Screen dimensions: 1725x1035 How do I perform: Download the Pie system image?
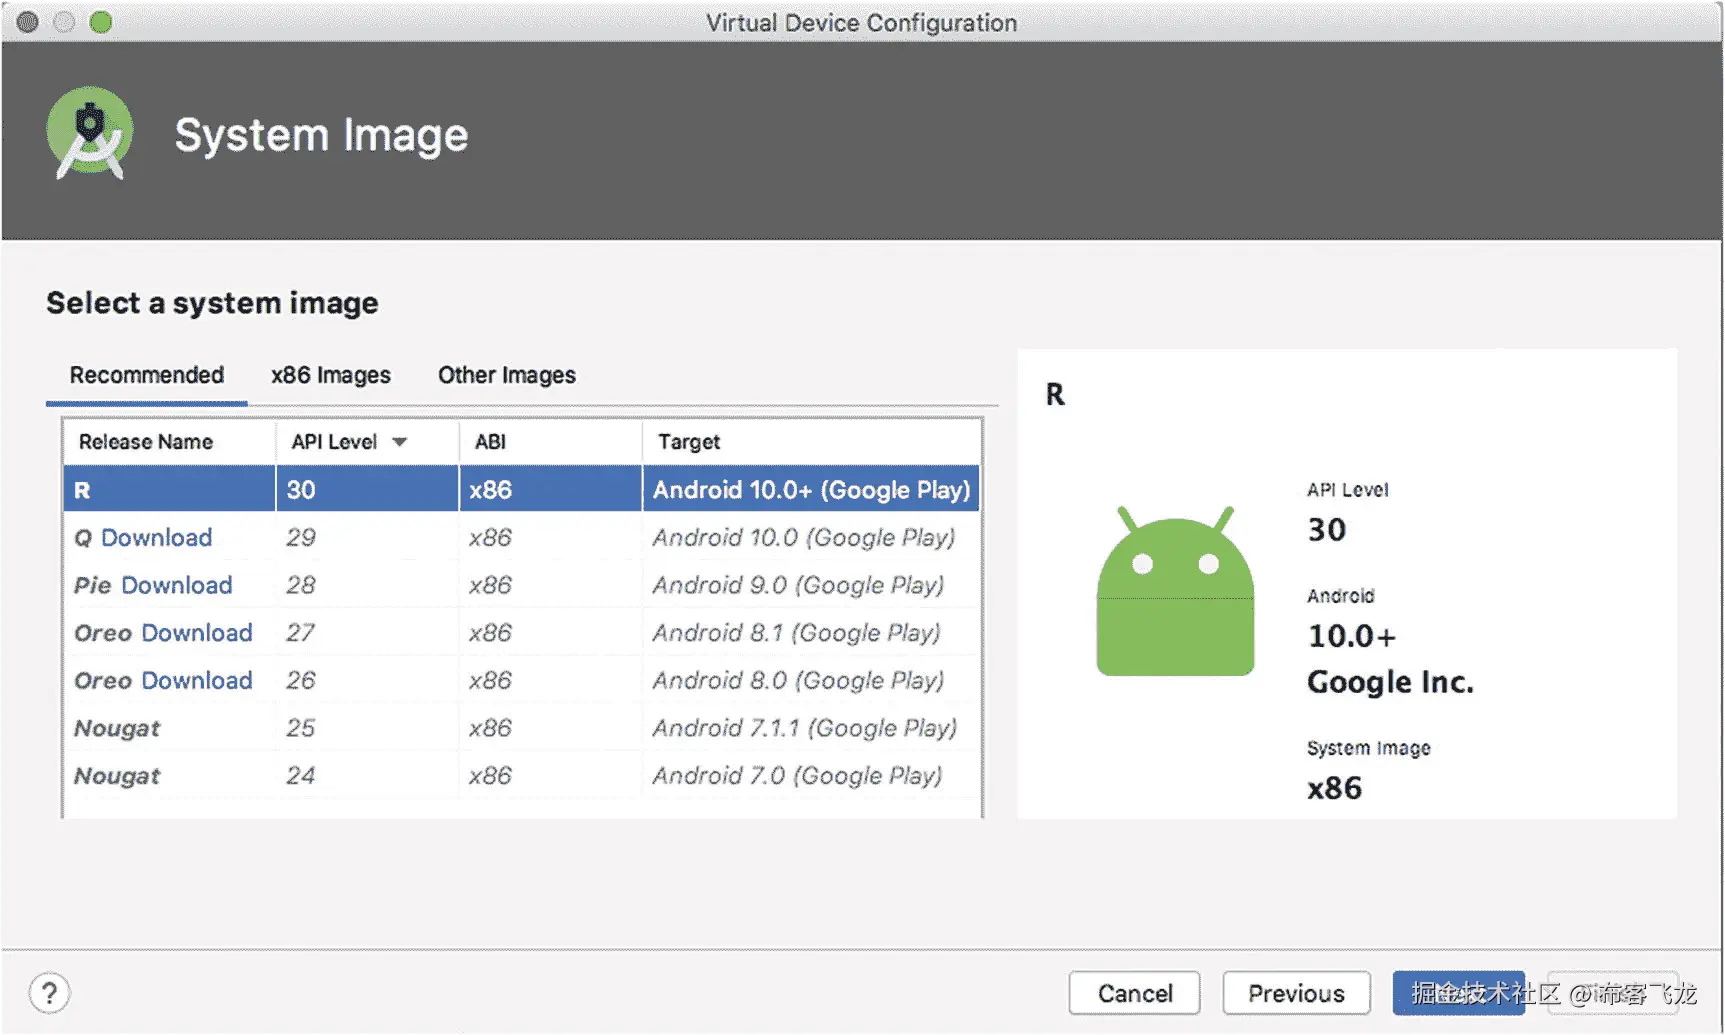coord(176,586)
